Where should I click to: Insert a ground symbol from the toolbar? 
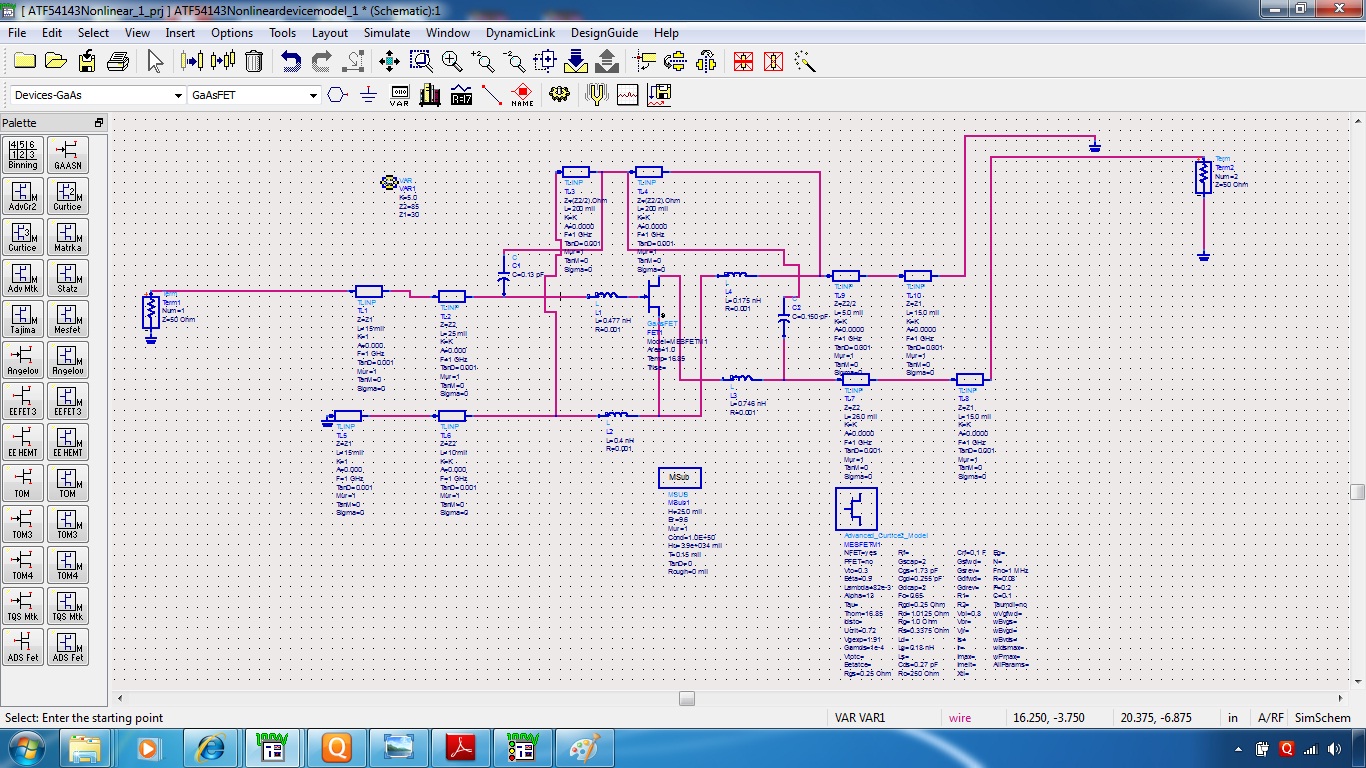click(x=368, y=95)
